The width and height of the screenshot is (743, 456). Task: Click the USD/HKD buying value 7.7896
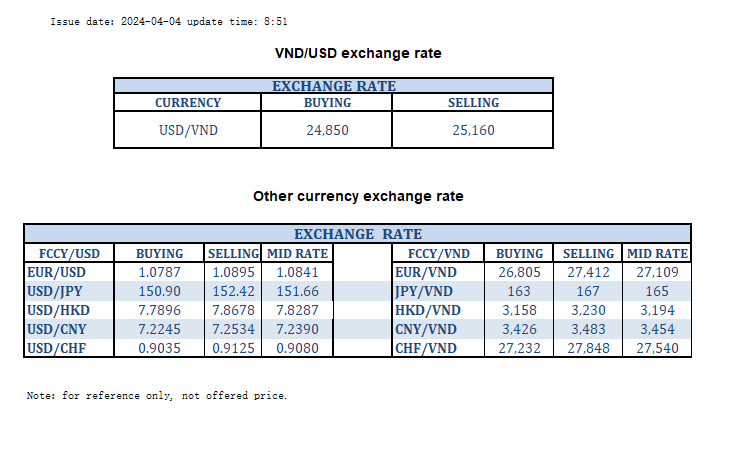tap(159, 310)
